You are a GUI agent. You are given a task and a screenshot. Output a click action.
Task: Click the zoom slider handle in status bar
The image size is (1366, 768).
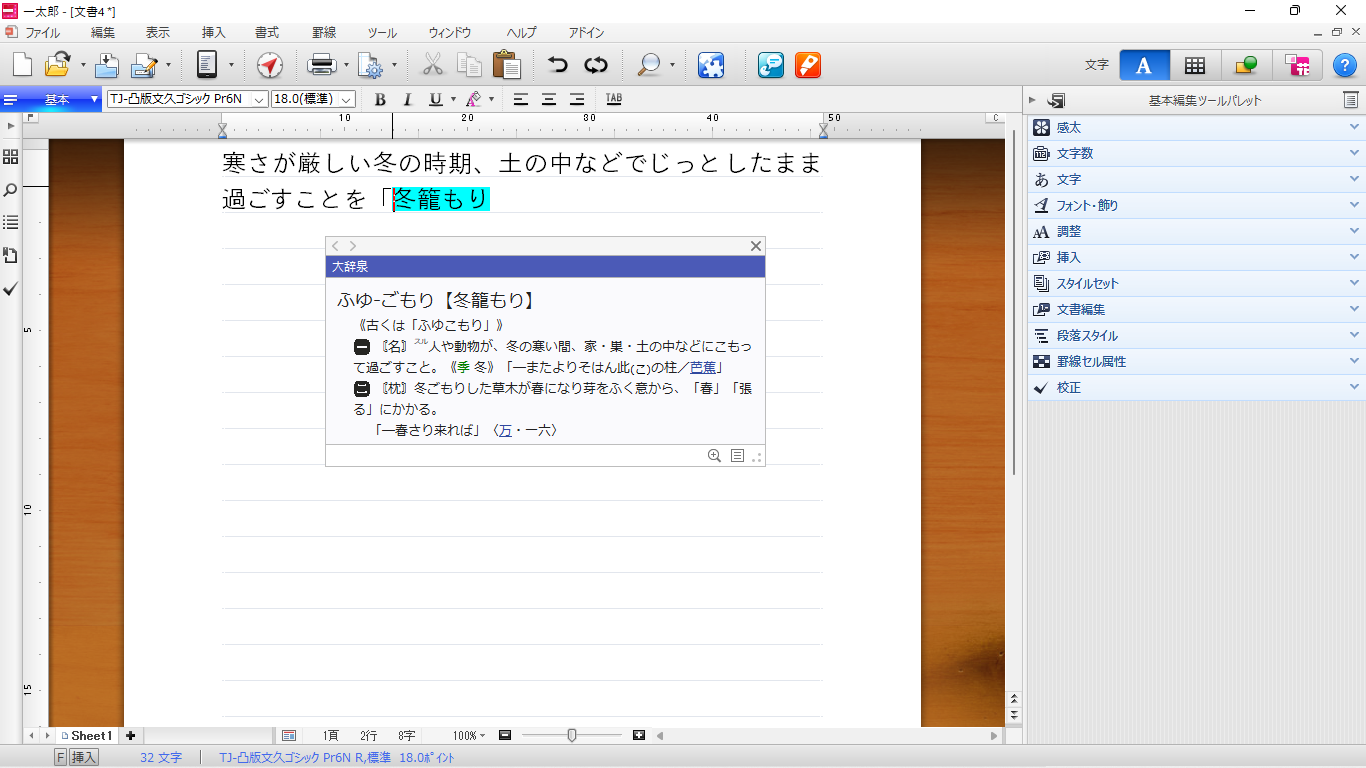[572, 736]
